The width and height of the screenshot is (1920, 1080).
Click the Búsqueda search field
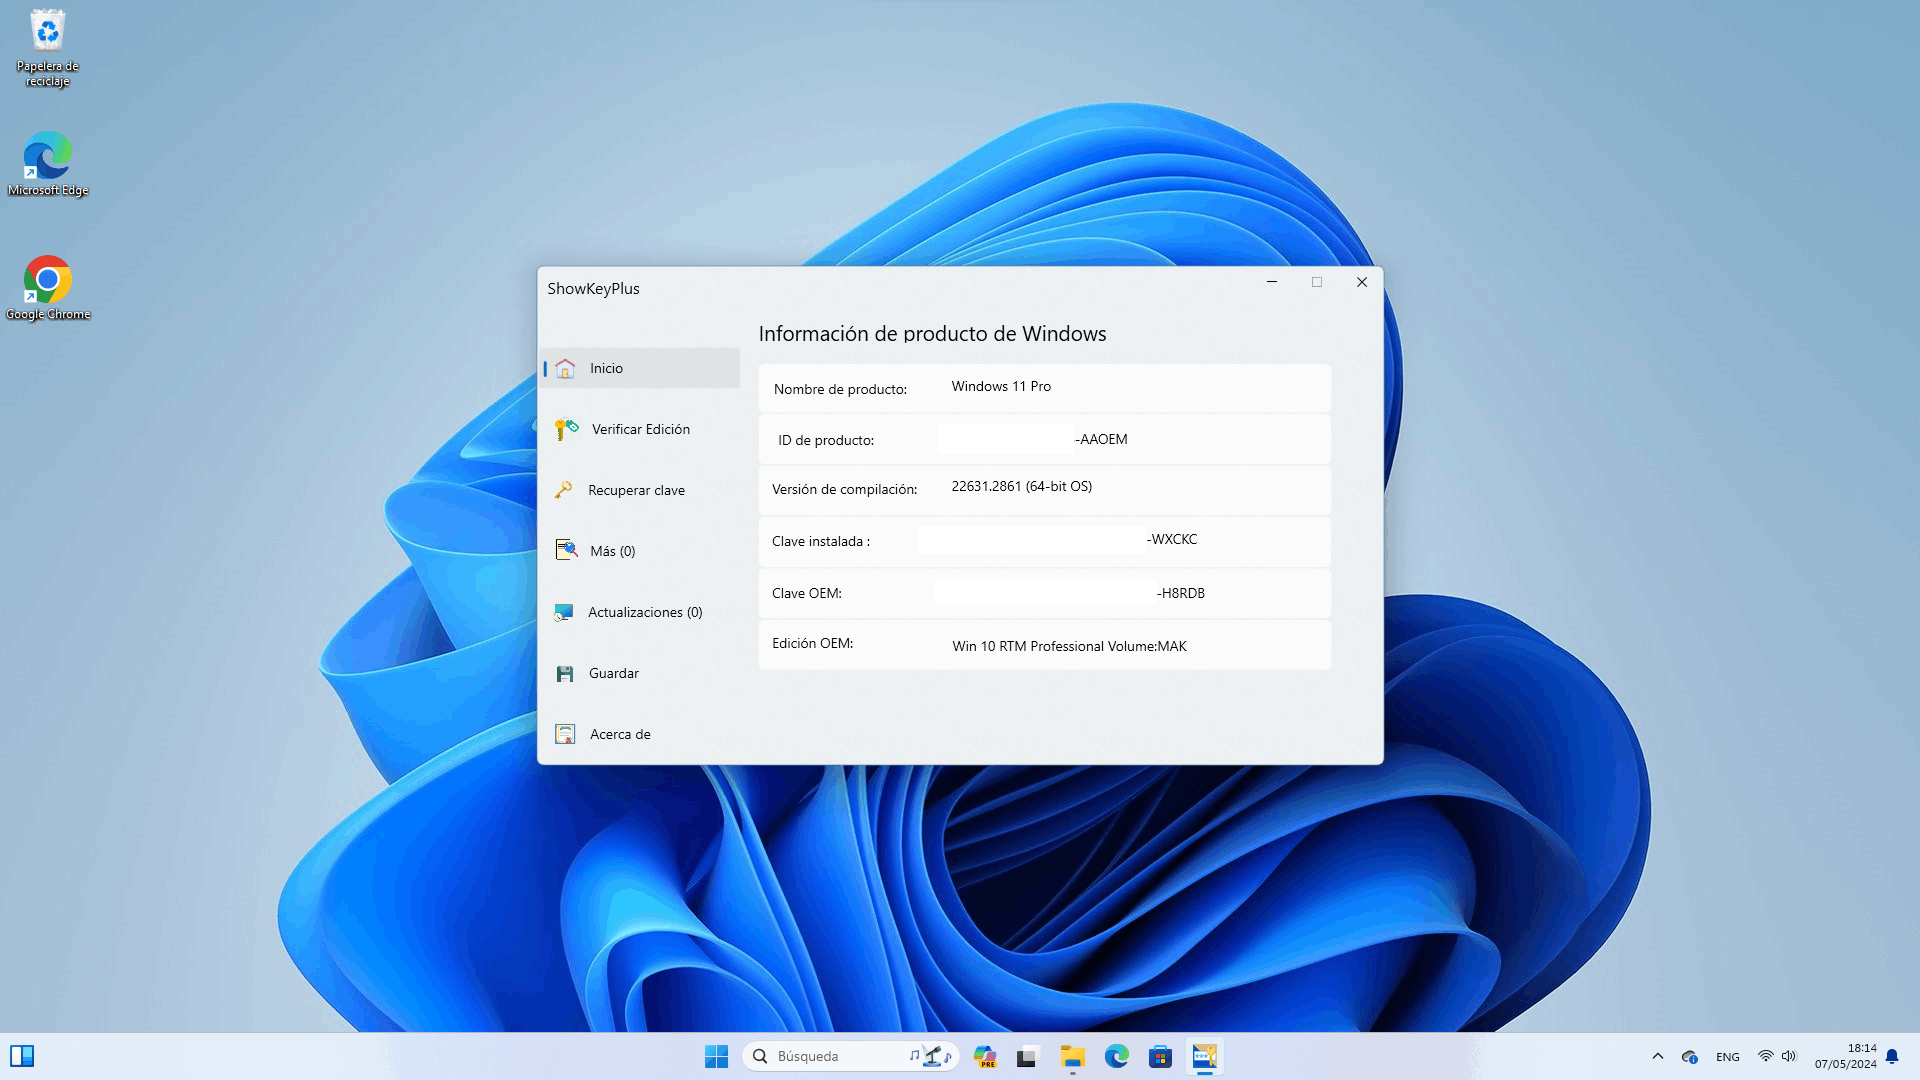click(830, 1055)
